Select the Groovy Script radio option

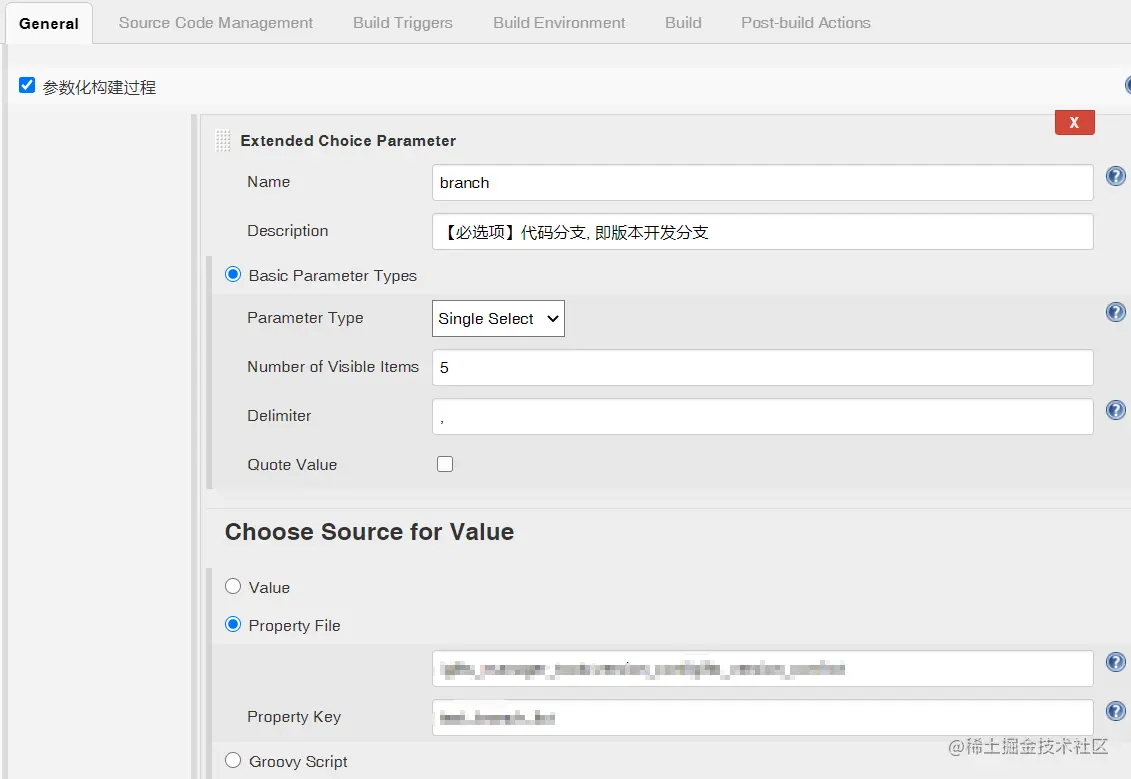tap(233, 760)
